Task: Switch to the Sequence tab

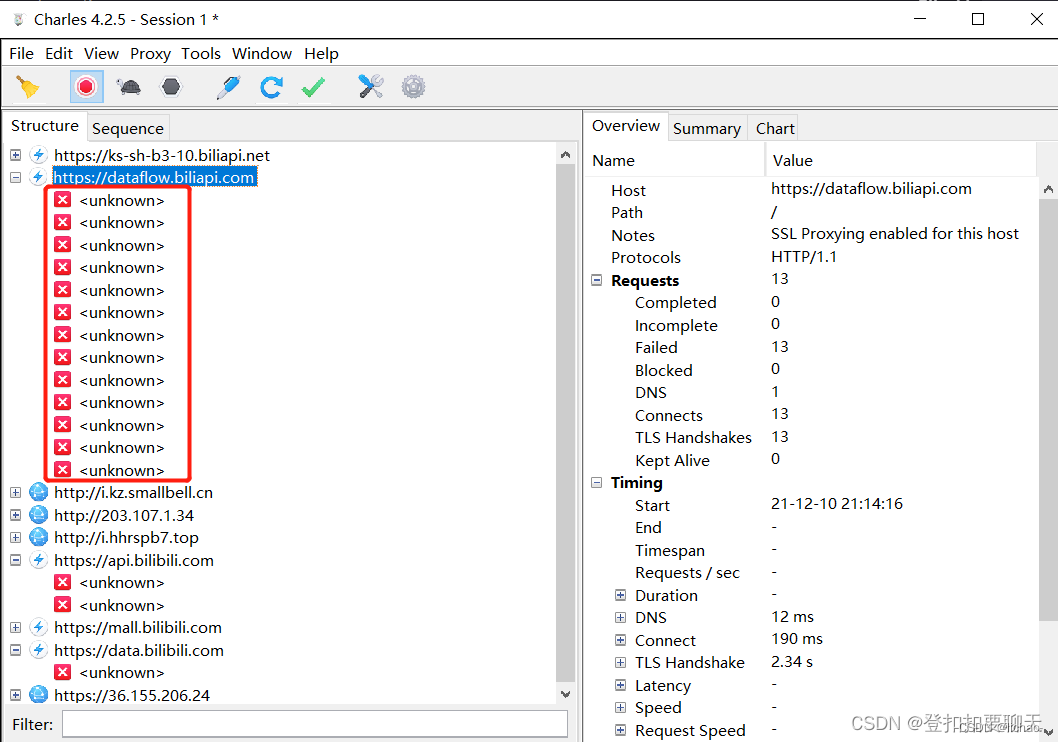Action: pos(128,128)
